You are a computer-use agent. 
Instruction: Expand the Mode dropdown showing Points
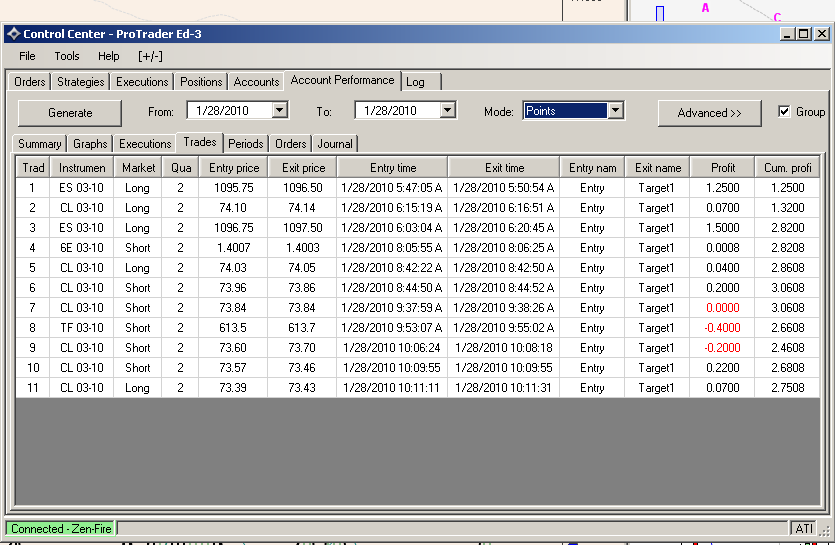[x=616, y=111]
